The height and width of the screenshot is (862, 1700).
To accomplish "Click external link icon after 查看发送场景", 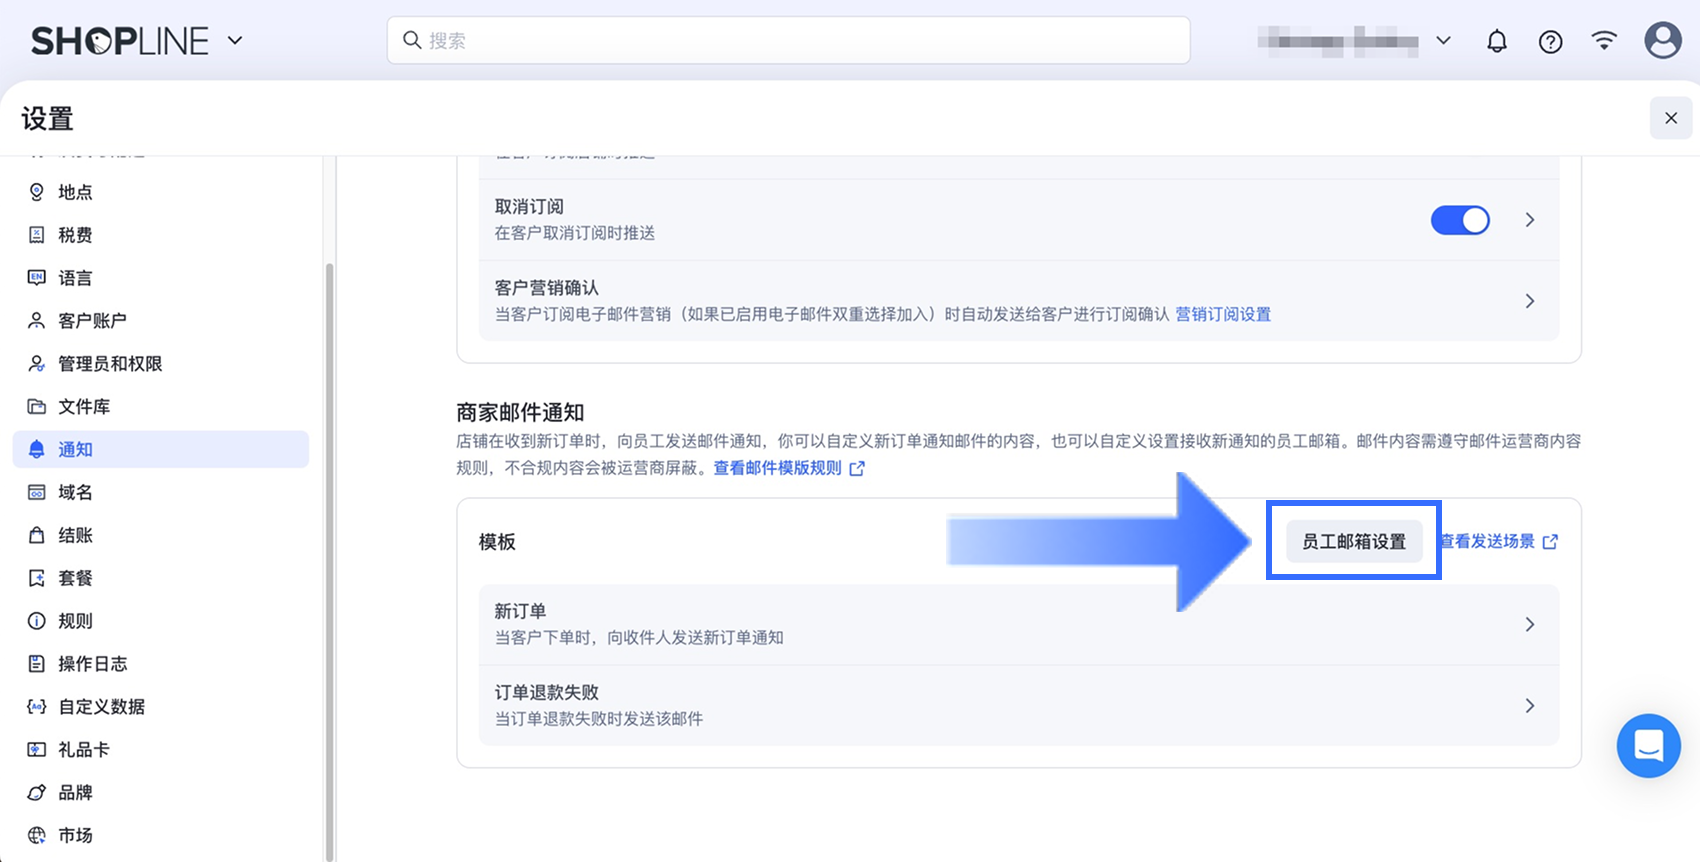I will (1550, 542).
